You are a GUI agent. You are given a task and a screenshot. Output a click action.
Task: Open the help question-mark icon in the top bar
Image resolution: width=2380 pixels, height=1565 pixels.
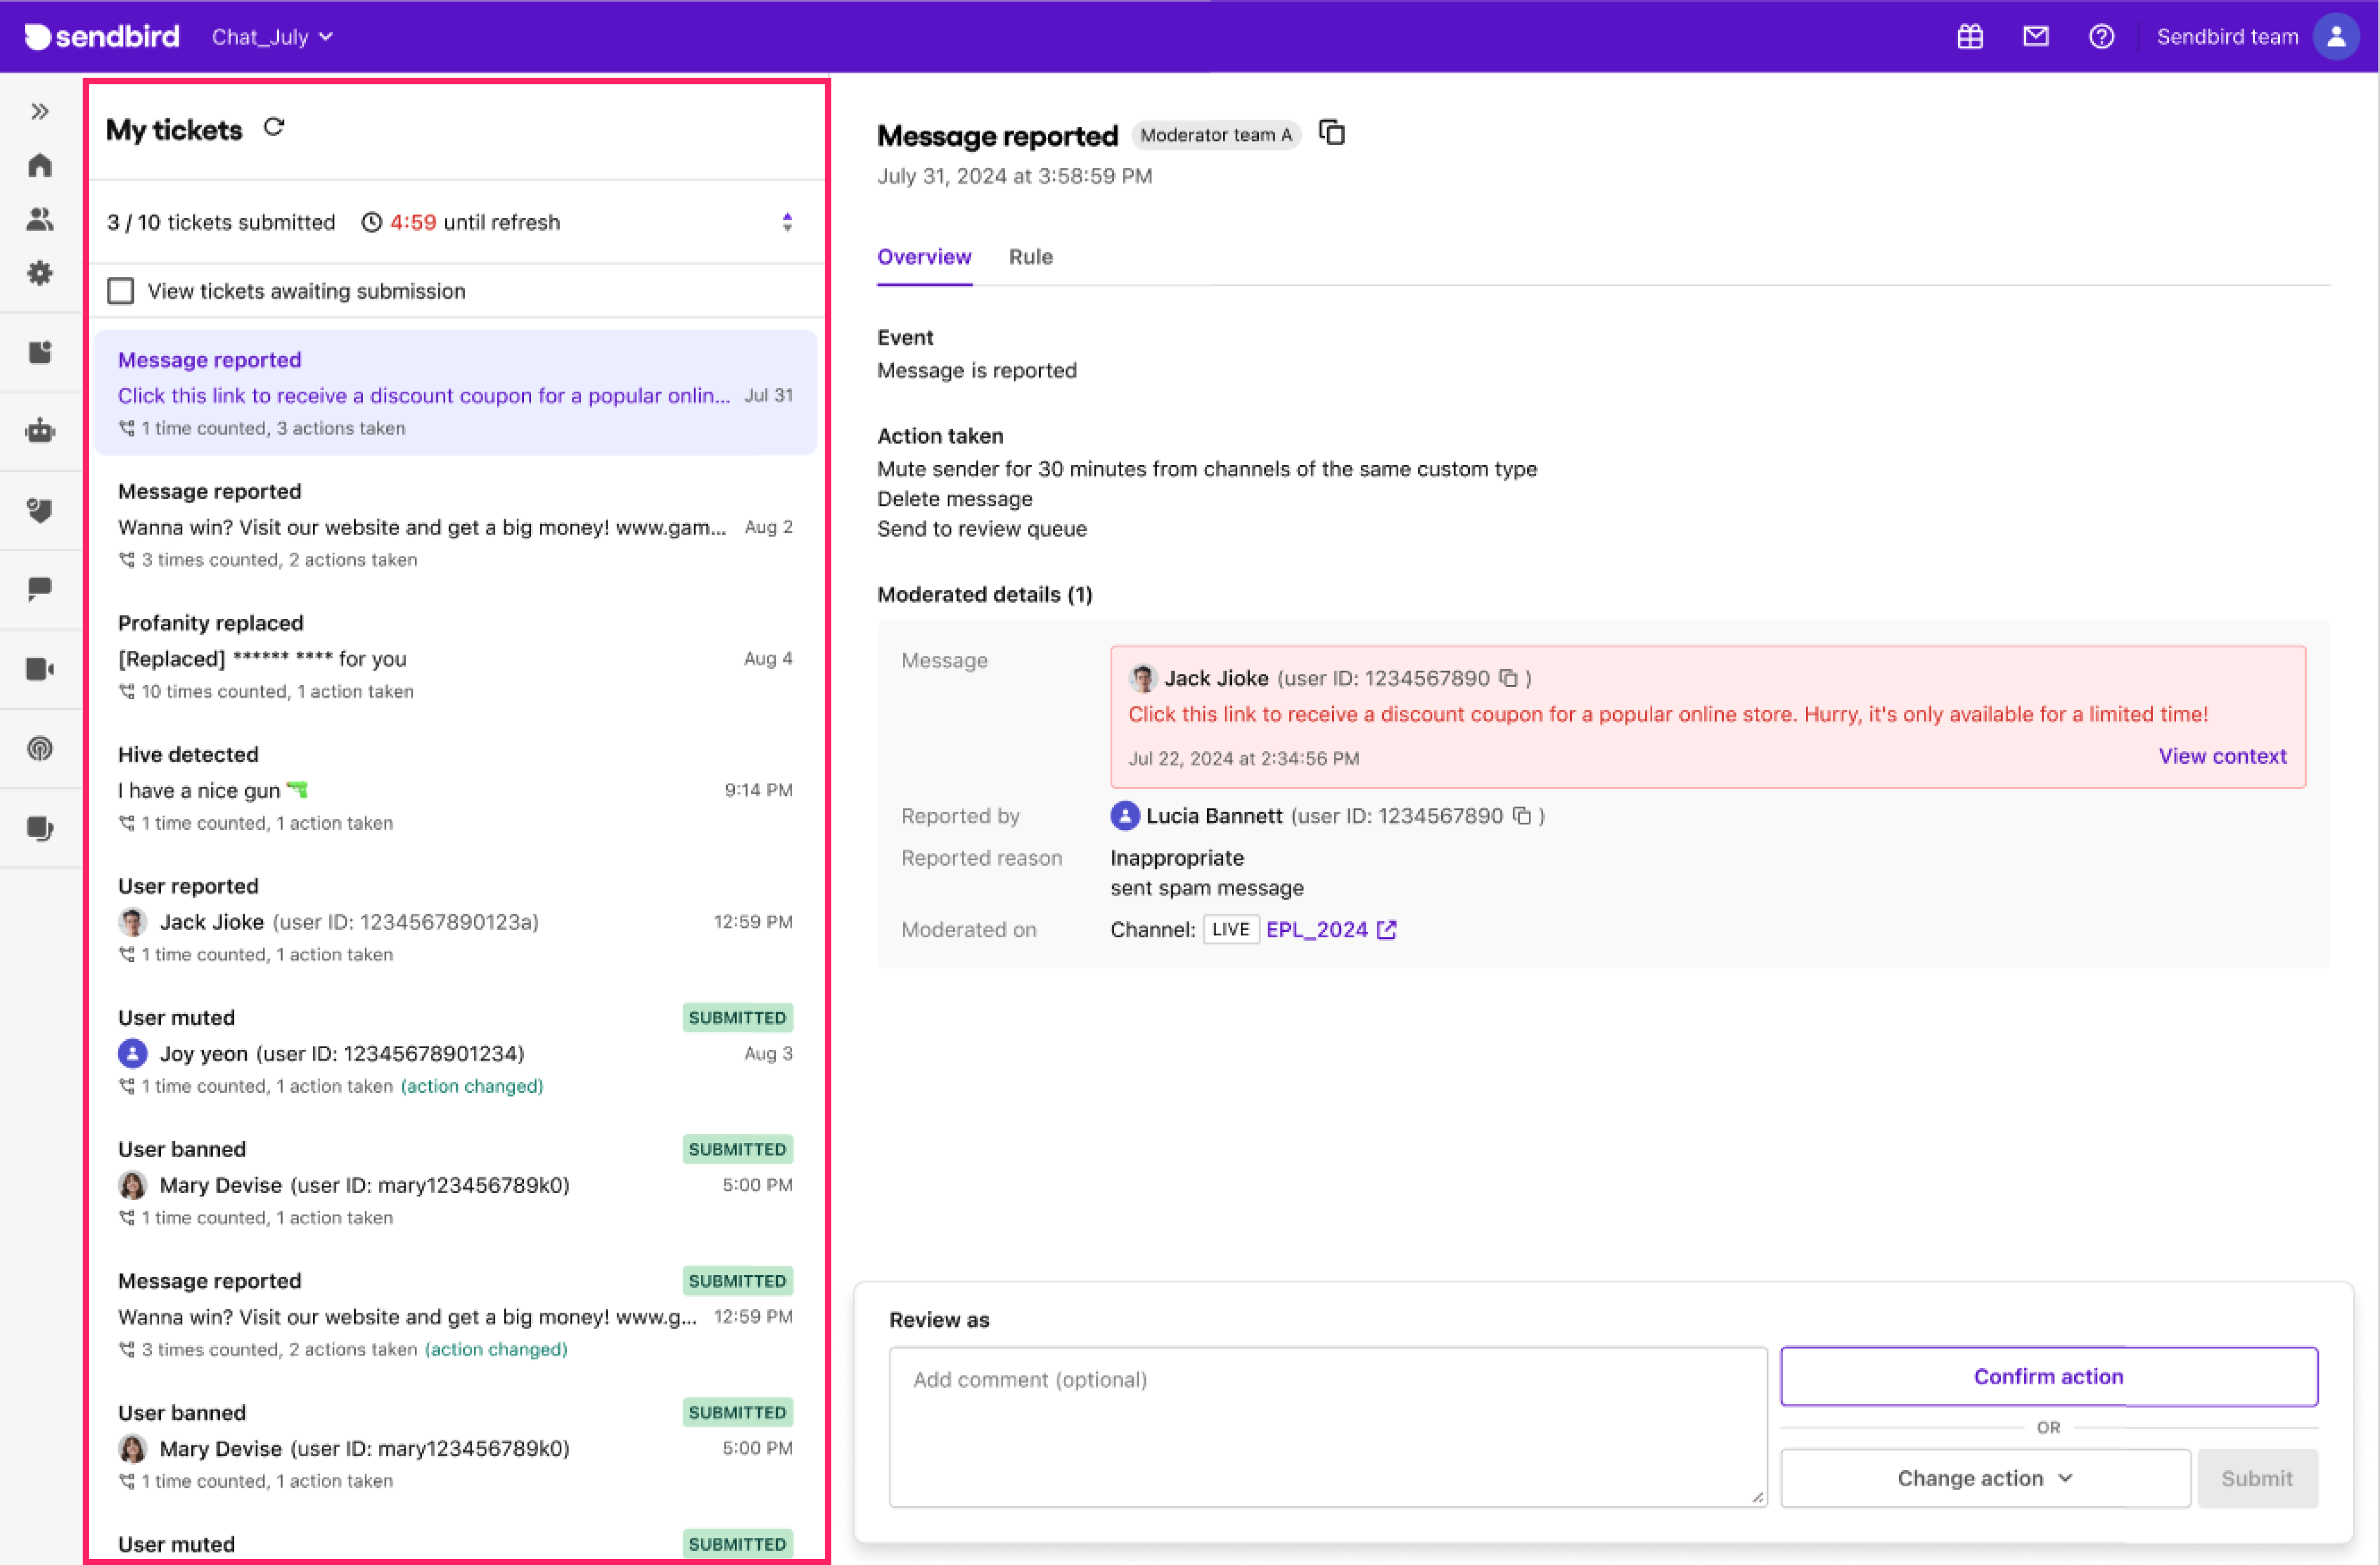click(2101, 36)
